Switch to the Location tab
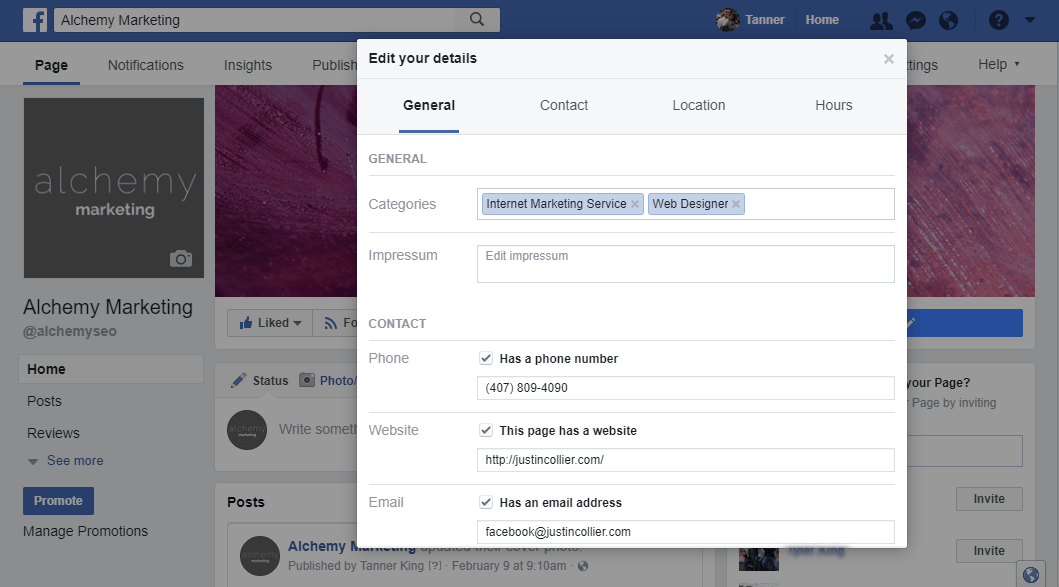 [698, 105]
